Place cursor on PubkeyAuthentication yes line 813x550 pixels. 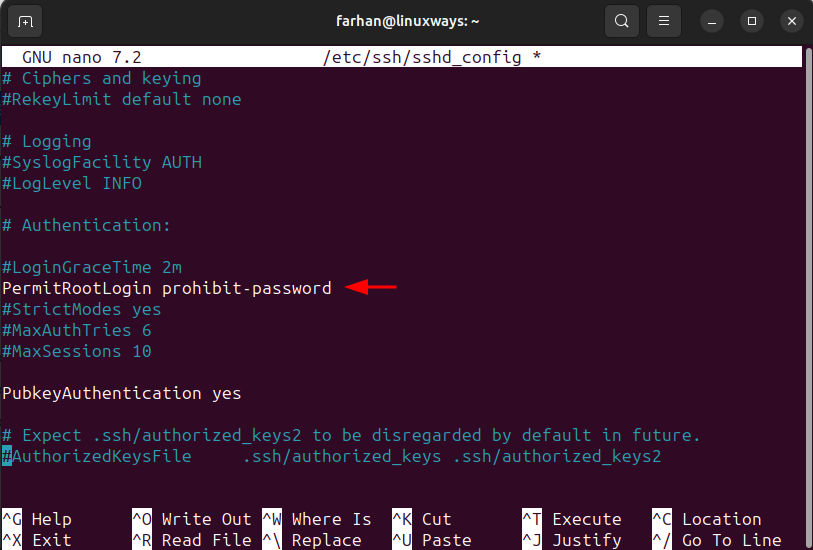(121, 393)
